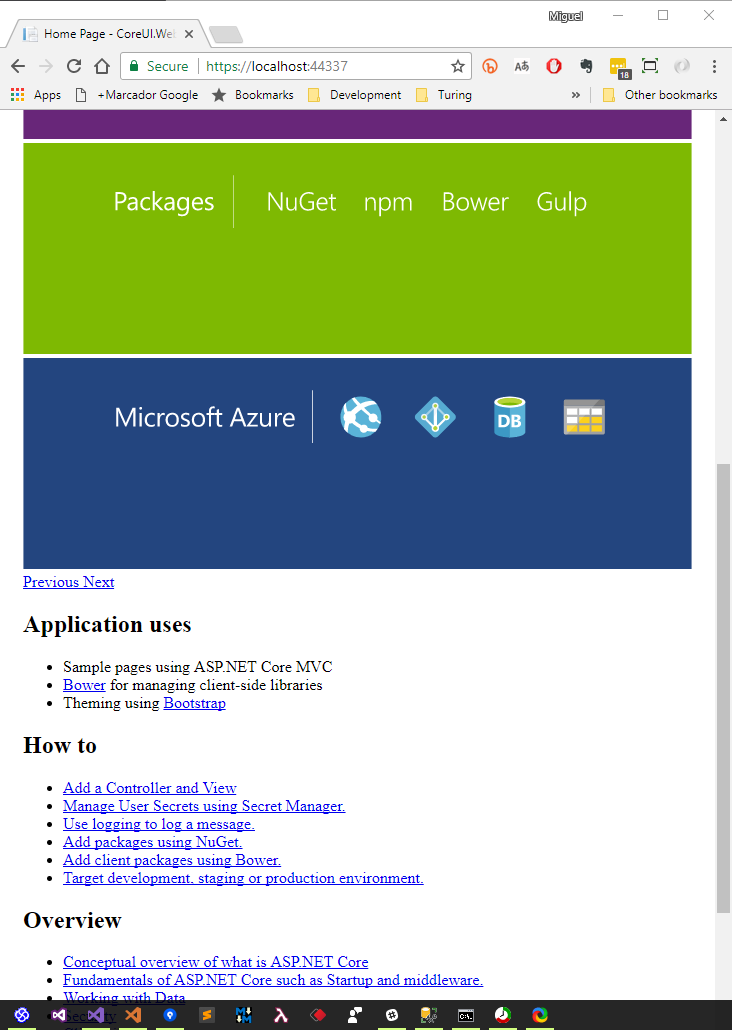Open the Turing bookmarks folder
The image size is (732, 1030).
coord(444,95)
